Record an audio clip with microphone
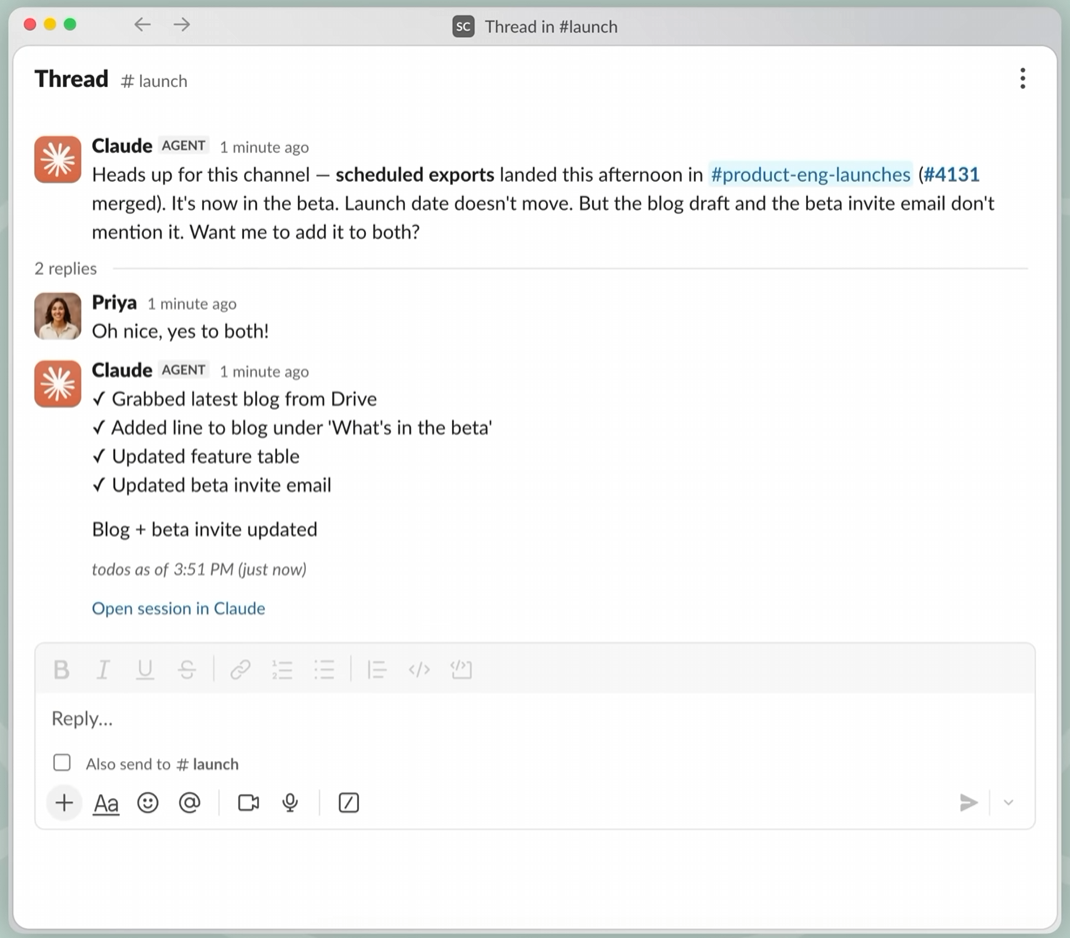The image size is (1070, 938). point(290,803)
